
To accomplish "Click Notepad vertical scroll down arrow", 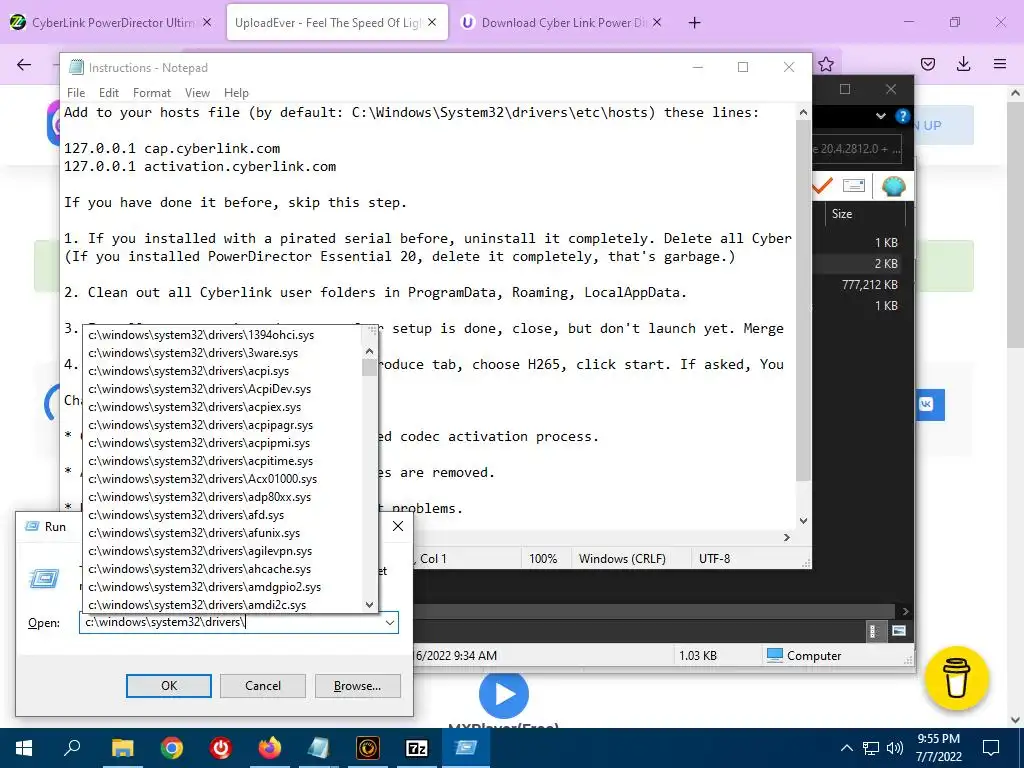I will 803,520.
